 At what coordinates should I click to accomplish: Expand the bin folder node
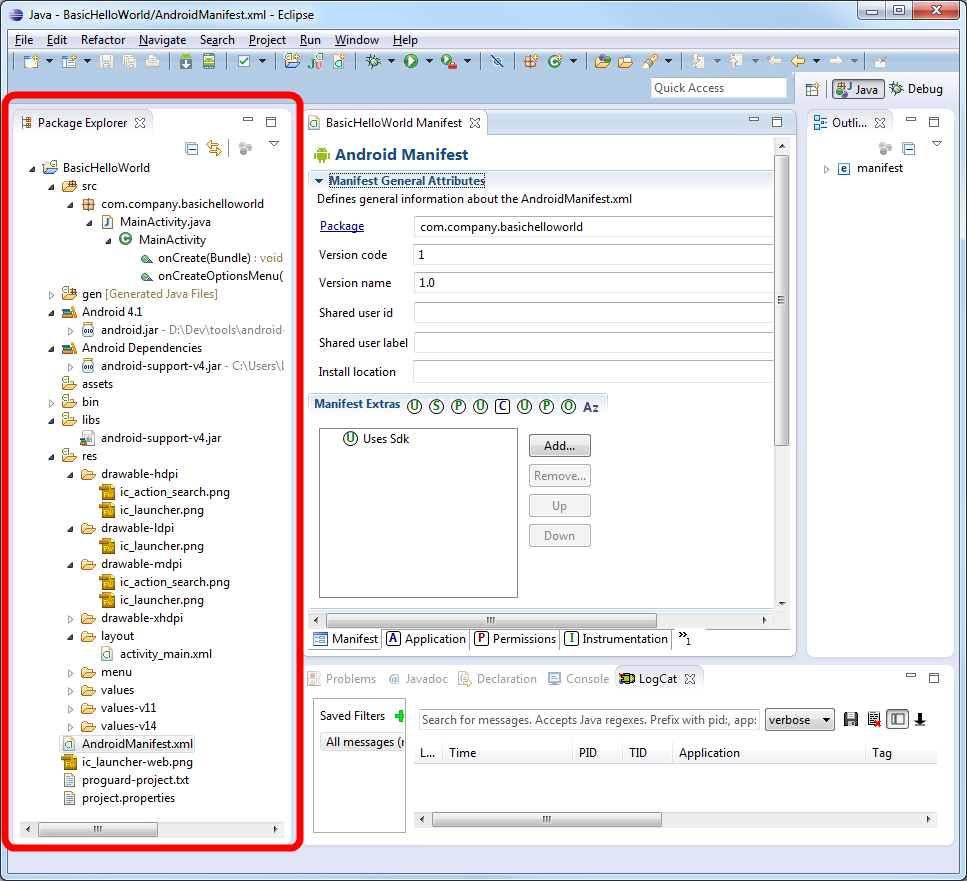(x=51, y=403)
